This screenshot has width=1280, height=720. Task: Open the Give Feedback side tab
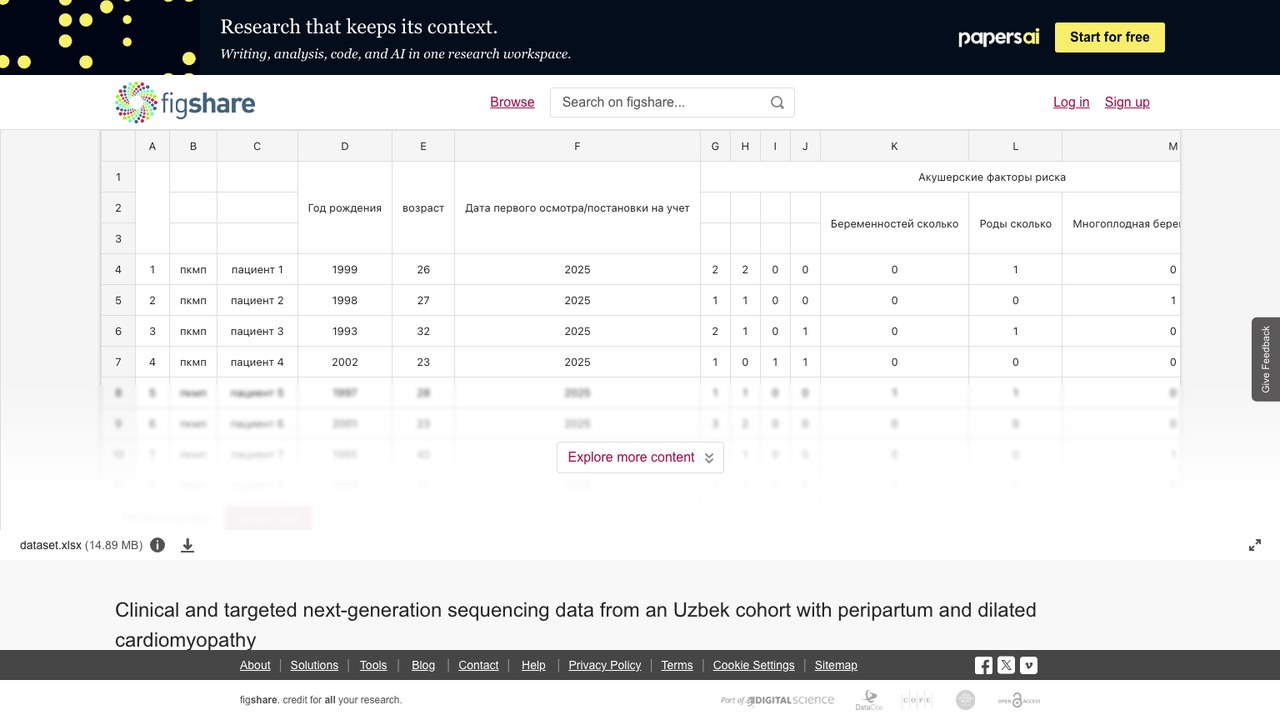pyautogui.click(x=1266, y=359)
